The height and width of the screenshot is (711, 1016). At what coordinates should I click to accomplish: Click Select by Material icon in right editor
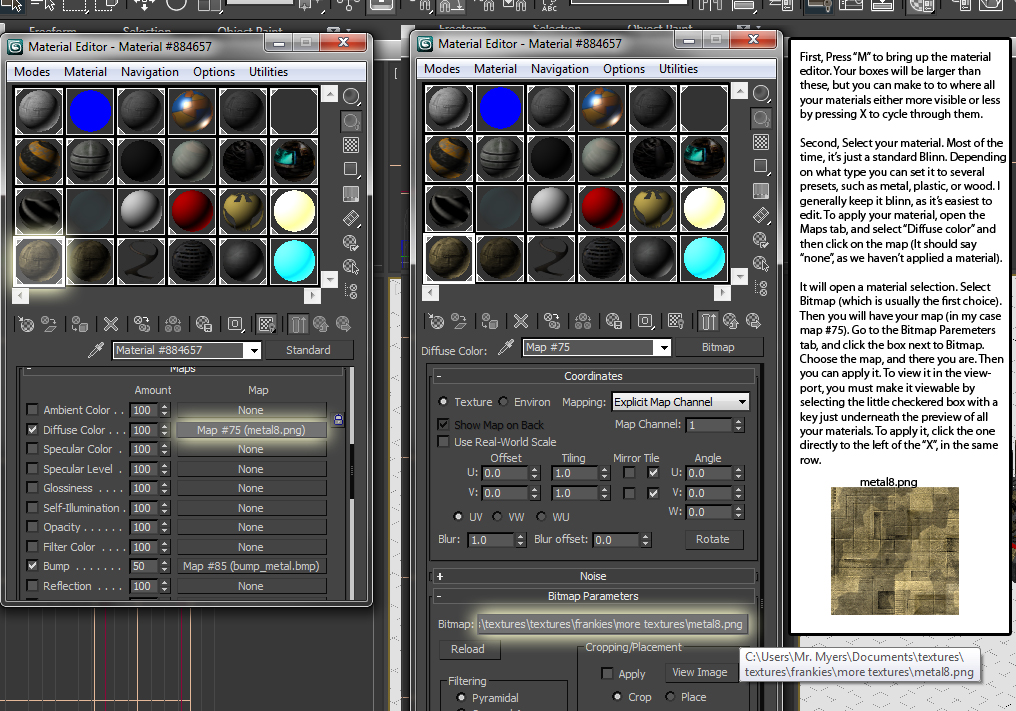[x=761, y=264]
